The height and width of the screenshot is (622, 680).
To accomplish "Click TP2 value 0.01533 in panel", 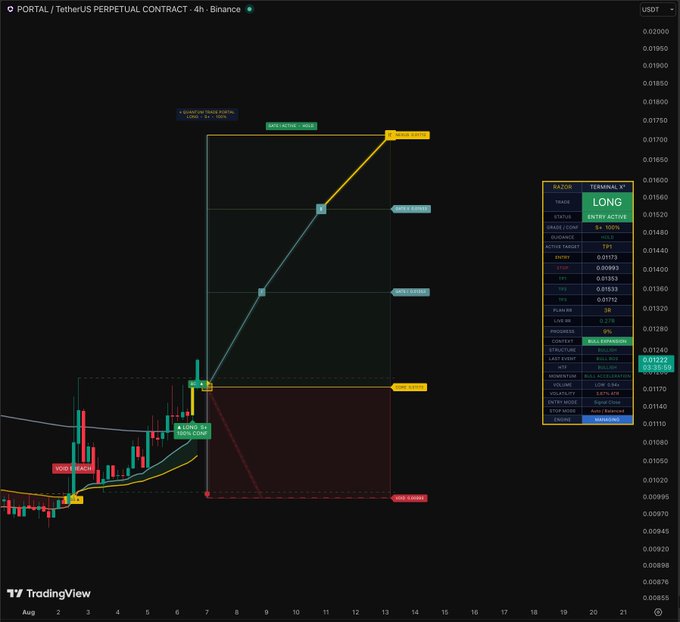I will pos(607,289).
